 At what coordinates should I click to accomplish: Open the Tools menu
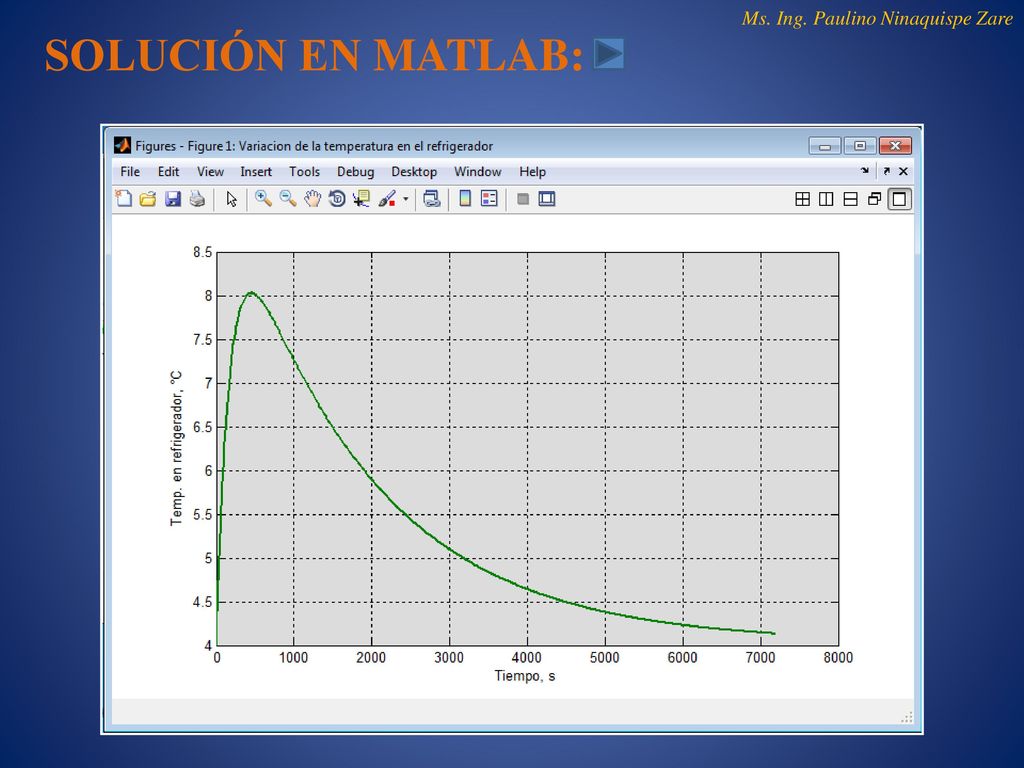pyautogui.click(x=304, y=172)
